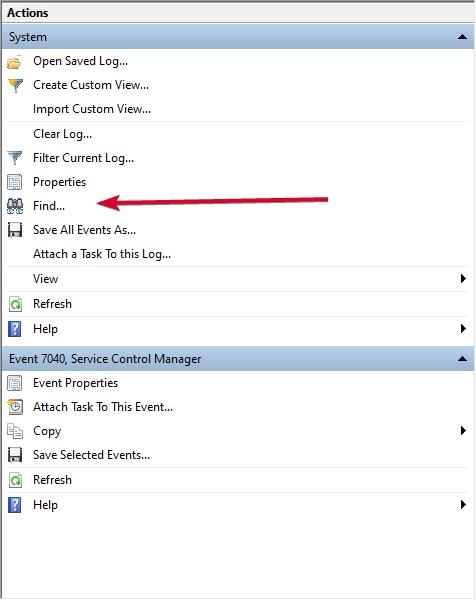Click the Filter Current Log funnel icon

point(15,158)
